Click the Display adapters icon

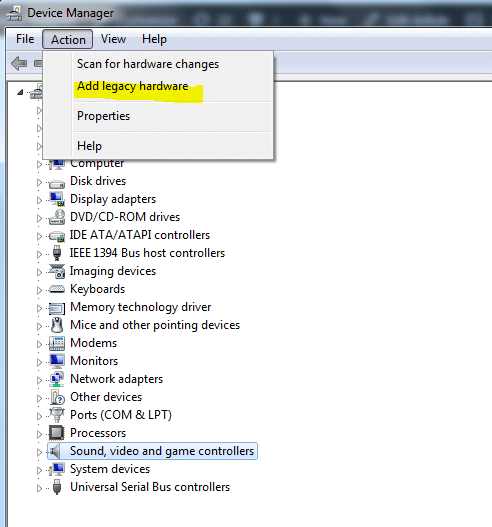point(57,199)
